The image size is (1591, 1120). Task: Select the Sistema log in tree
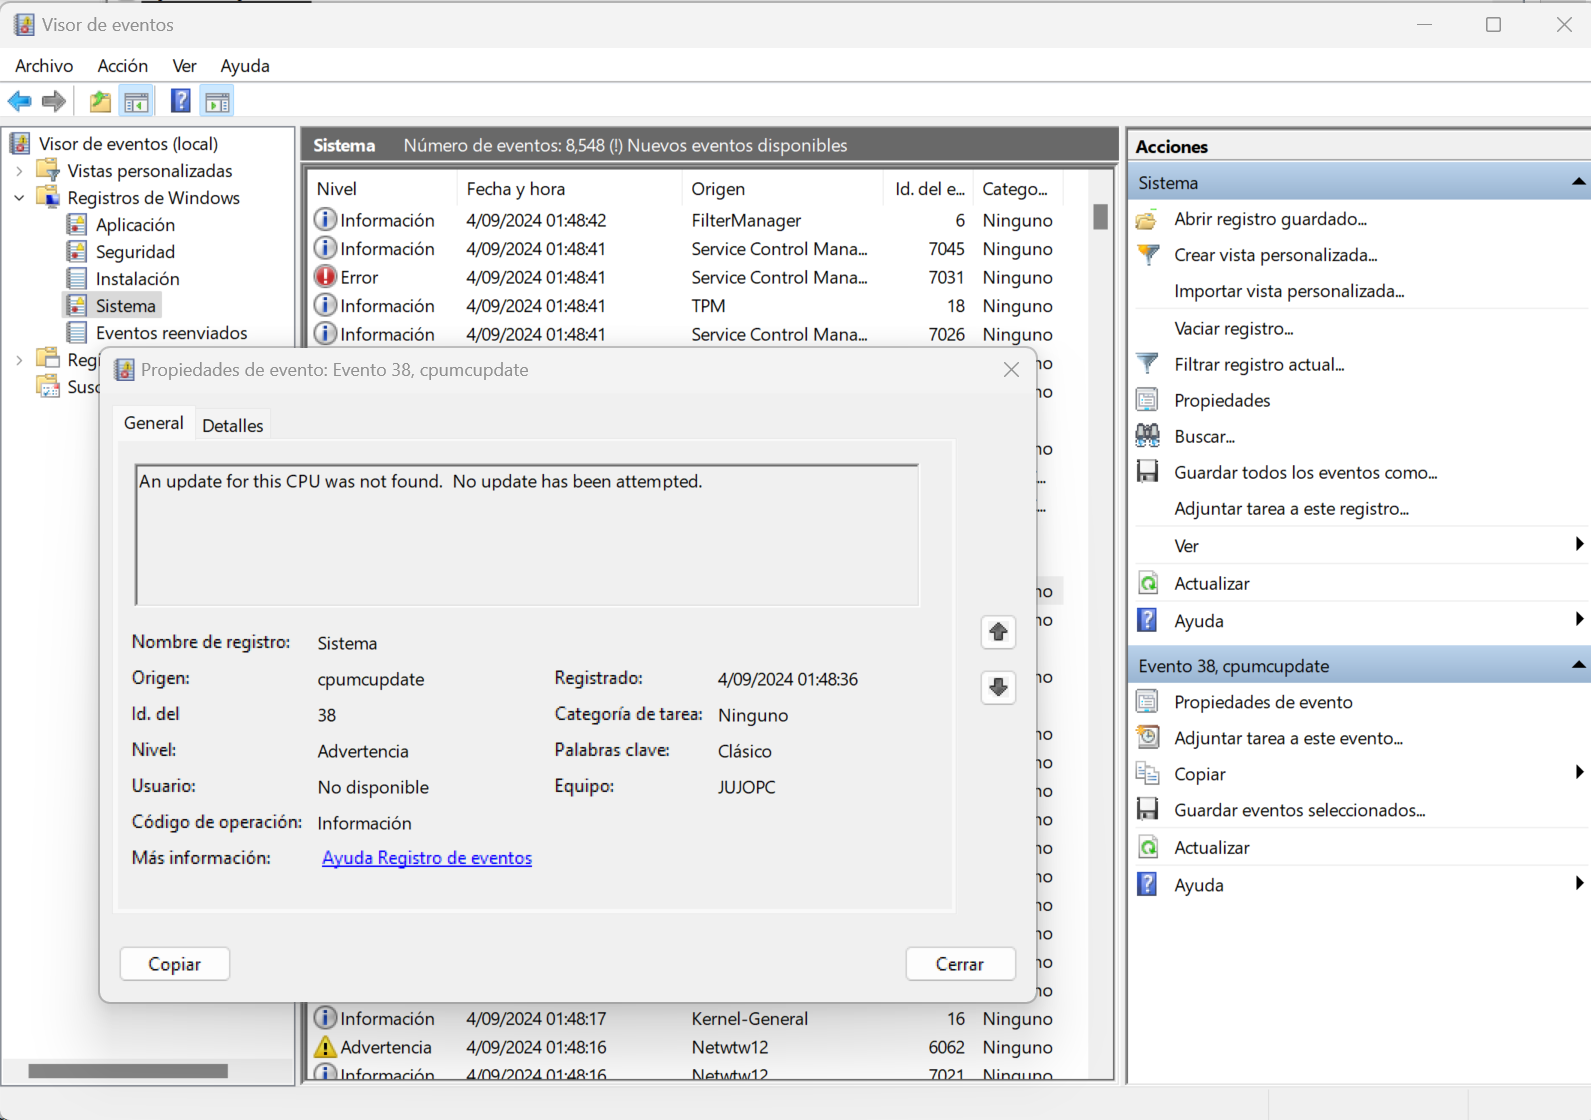point(125,306)
